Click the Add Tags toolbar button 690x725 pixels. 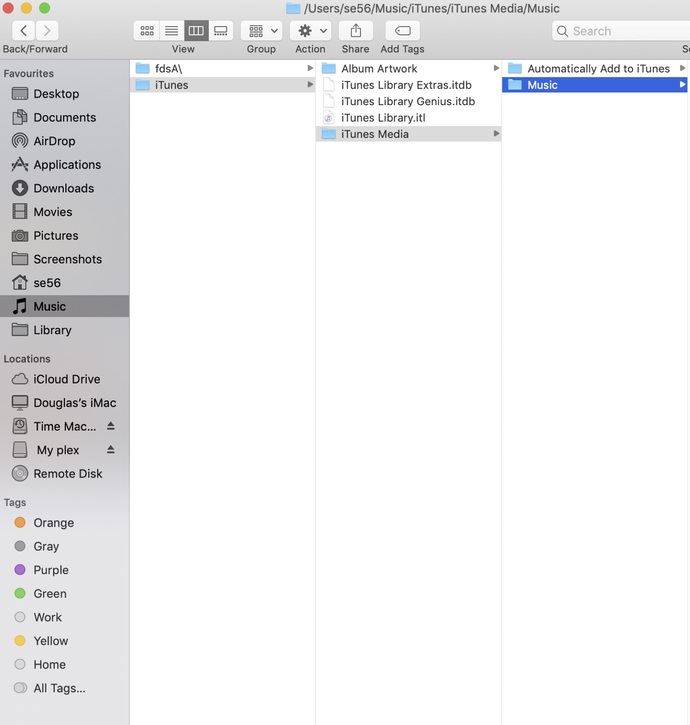[x=402, y=31]
